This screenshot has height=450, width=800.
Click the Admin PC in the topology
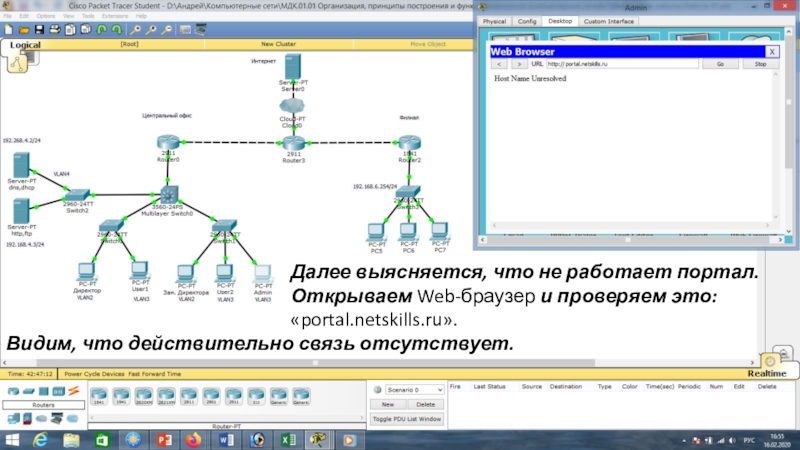click(263, 274)
